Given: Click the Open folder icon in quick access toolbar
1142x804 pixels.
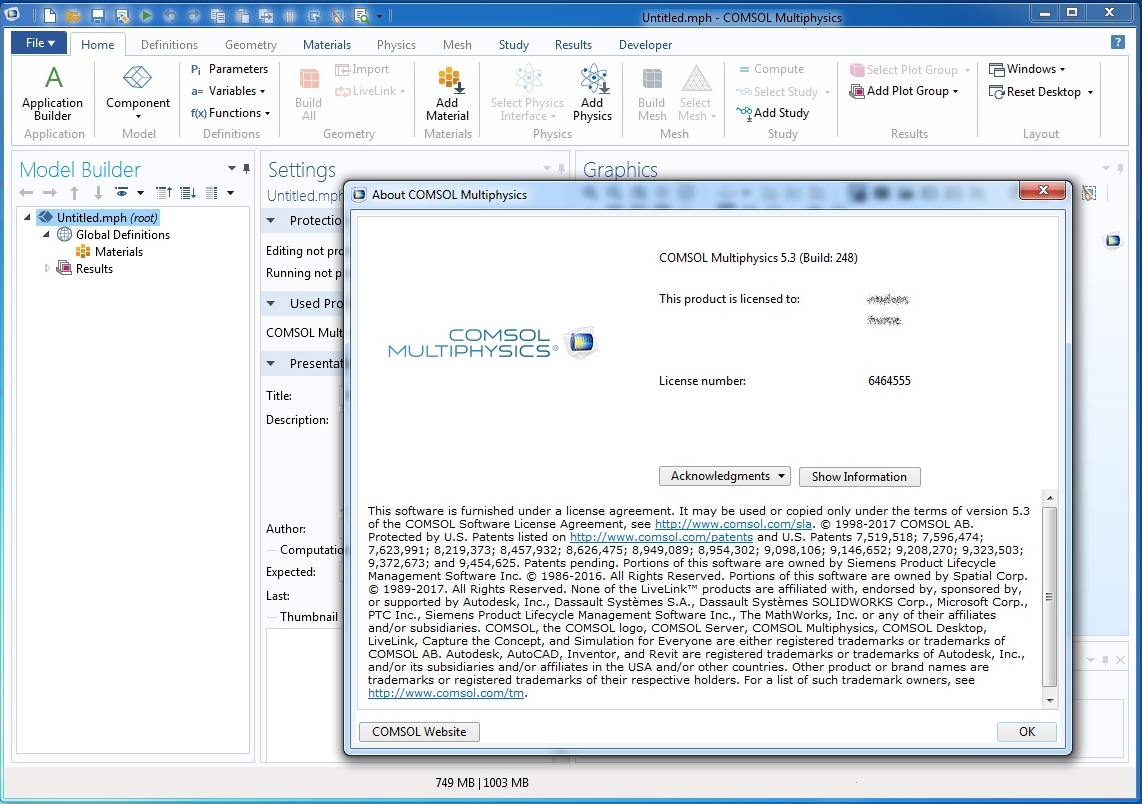Looking at the screenshot, I should [x=73, y=15].
